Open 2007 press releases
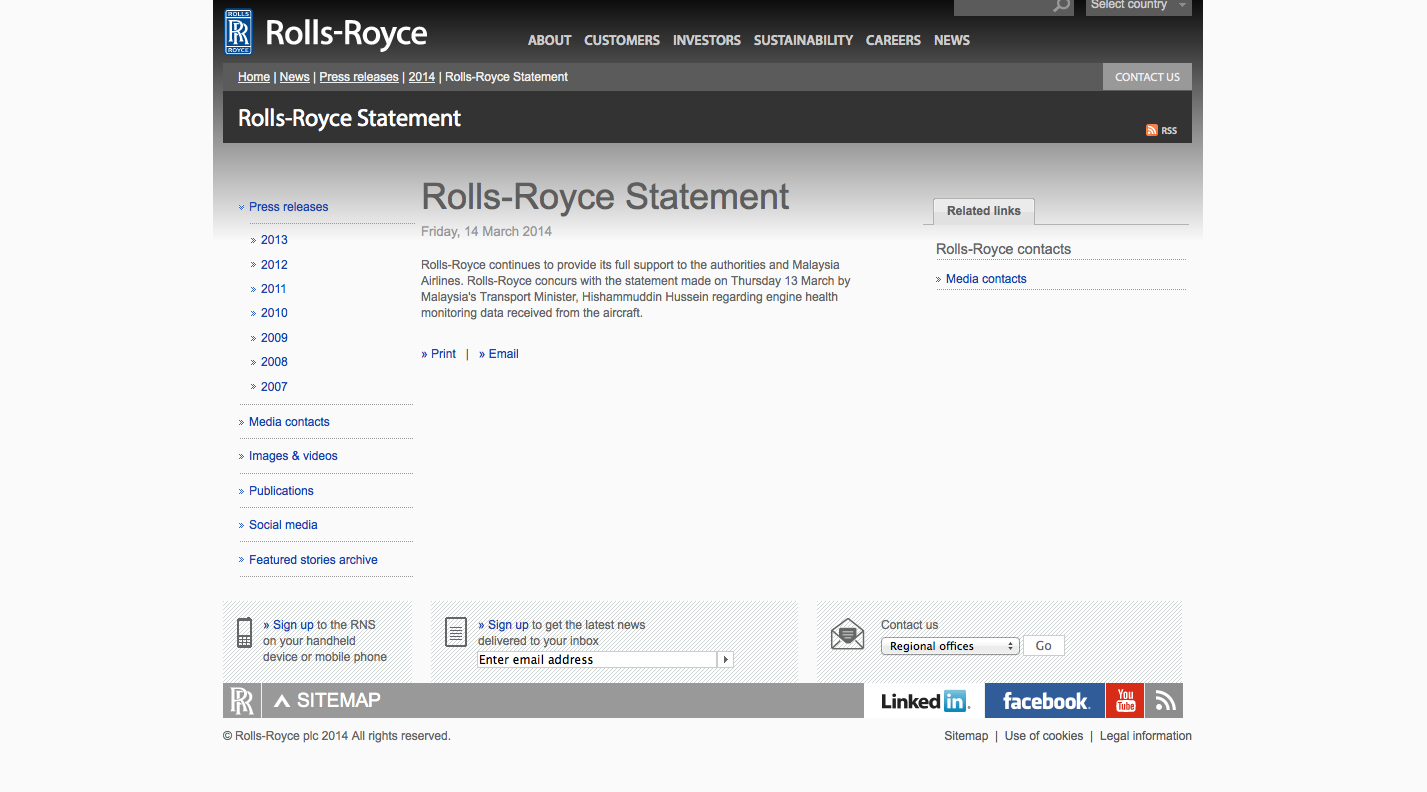Screen dimensions: 1427x792 point(274,387)
